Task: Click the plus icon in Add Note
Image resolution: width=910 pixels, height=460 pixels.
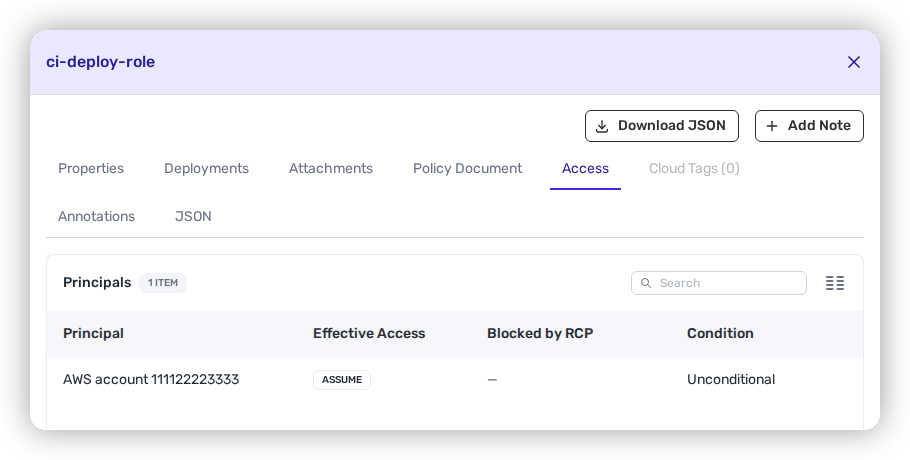Action: 772,126
